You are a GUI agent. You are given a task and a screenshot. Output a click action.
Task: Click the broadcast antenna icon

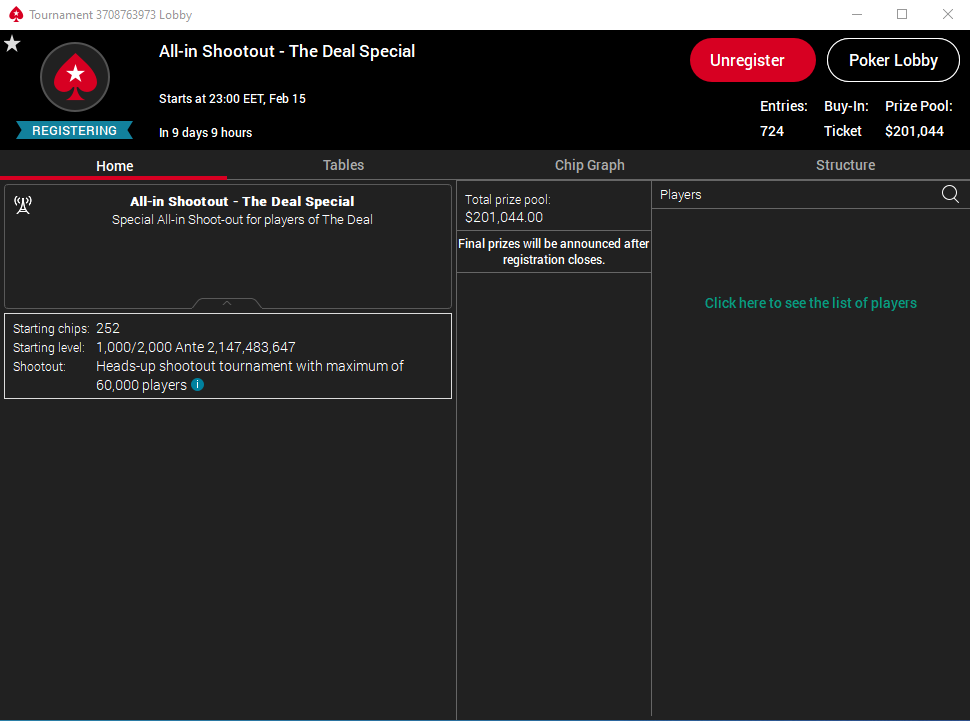click(x=23, y=205)
